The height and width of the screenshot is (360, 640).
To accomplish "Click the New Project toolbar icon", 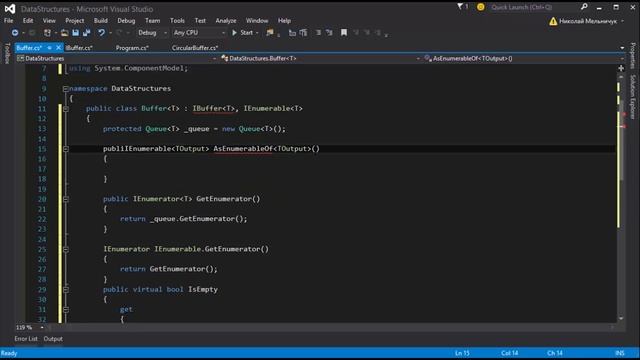I will [47, 33].
